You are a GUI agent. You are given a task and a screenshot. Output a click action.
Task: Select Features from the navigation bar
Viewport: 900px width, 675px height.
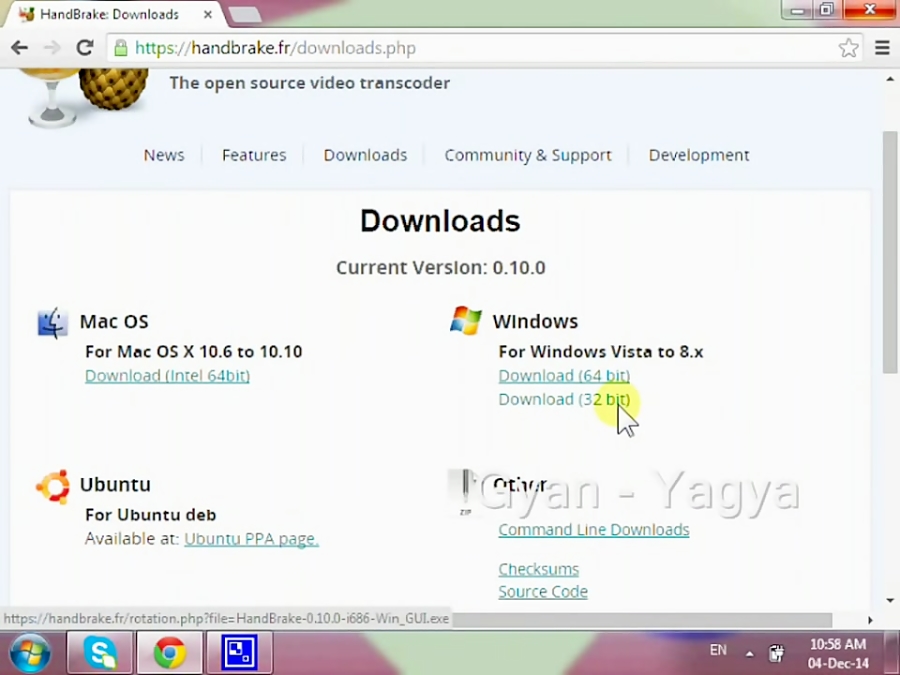[x=254, y=155]
